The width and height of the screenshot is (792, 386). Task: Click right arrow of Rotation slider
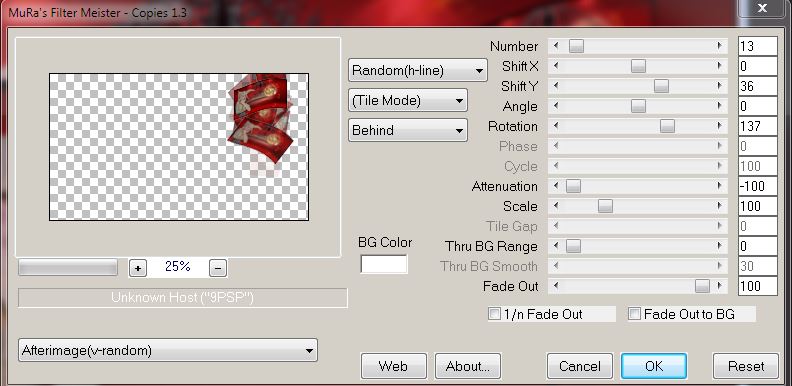tap(719, 126)
